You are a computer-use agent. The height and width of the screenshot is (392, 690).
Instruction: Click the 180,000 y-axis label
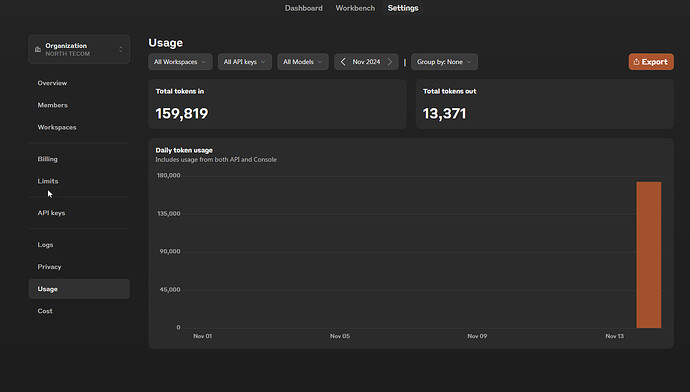point(169,176)
